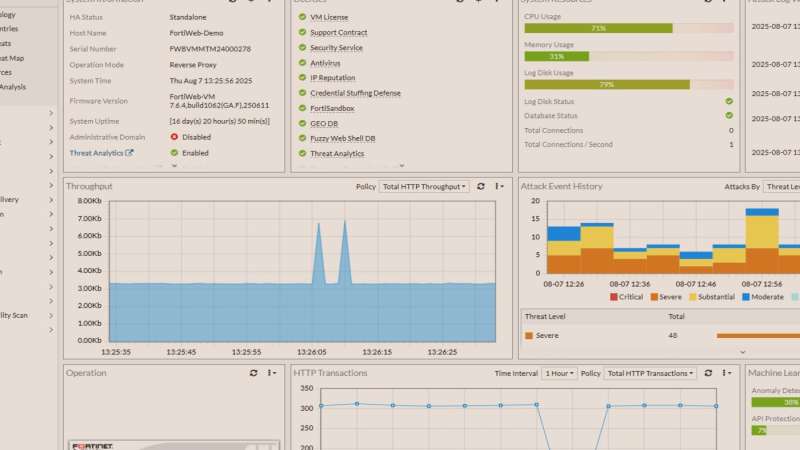Click the Security Service status check icon
800x450 pixels.
click(x=302, y=47)
